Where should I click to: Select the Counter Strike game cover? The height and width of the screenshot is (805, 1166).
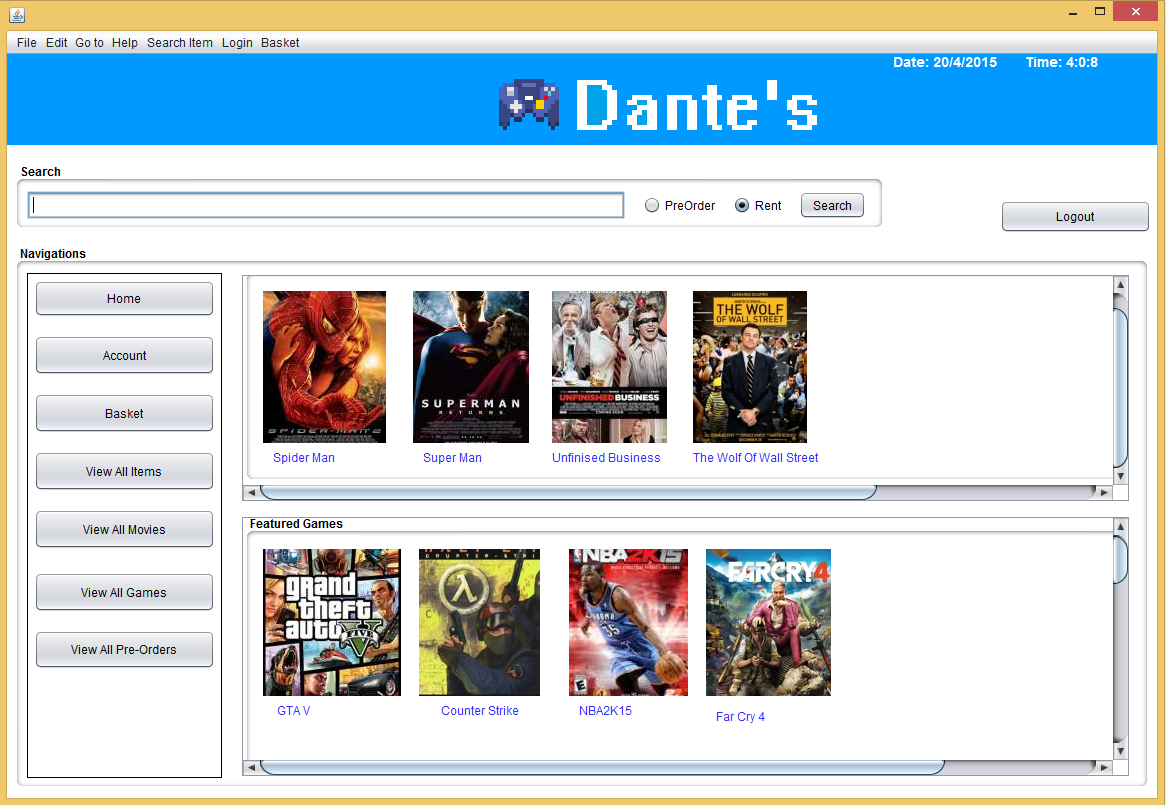pyautogui.click(x=479, y=622)
